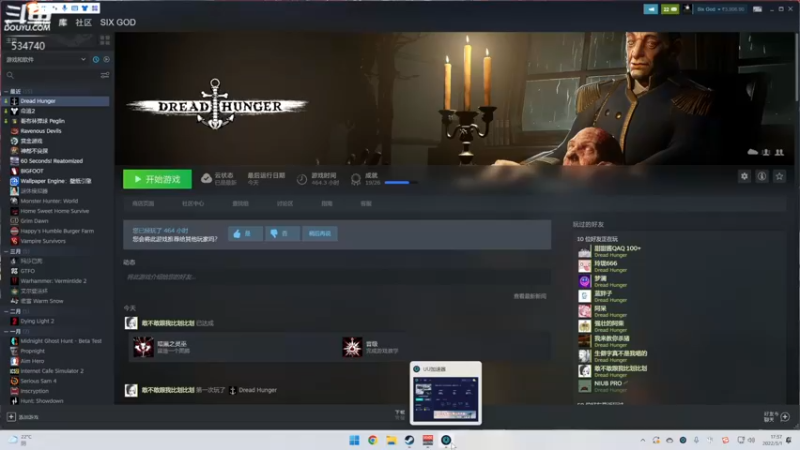Select Wallpaper Engine in library

coord(56,181)
